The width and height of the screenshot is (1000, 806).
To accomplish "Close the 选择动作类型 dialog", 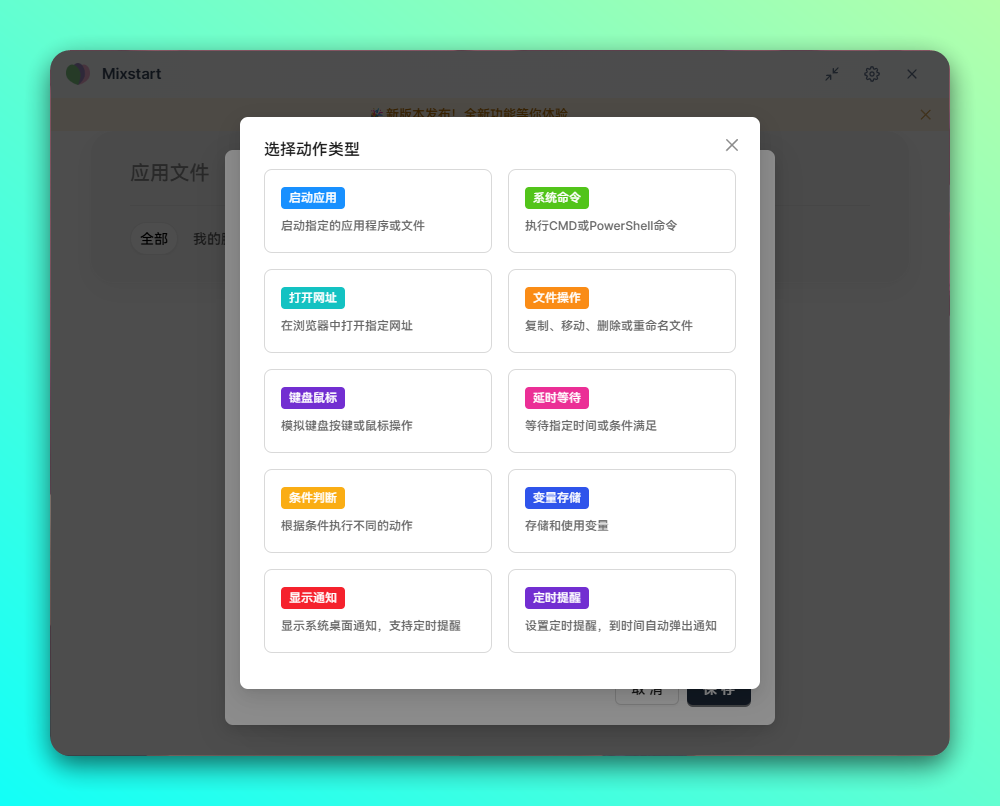I will click(x=731, y=145).
